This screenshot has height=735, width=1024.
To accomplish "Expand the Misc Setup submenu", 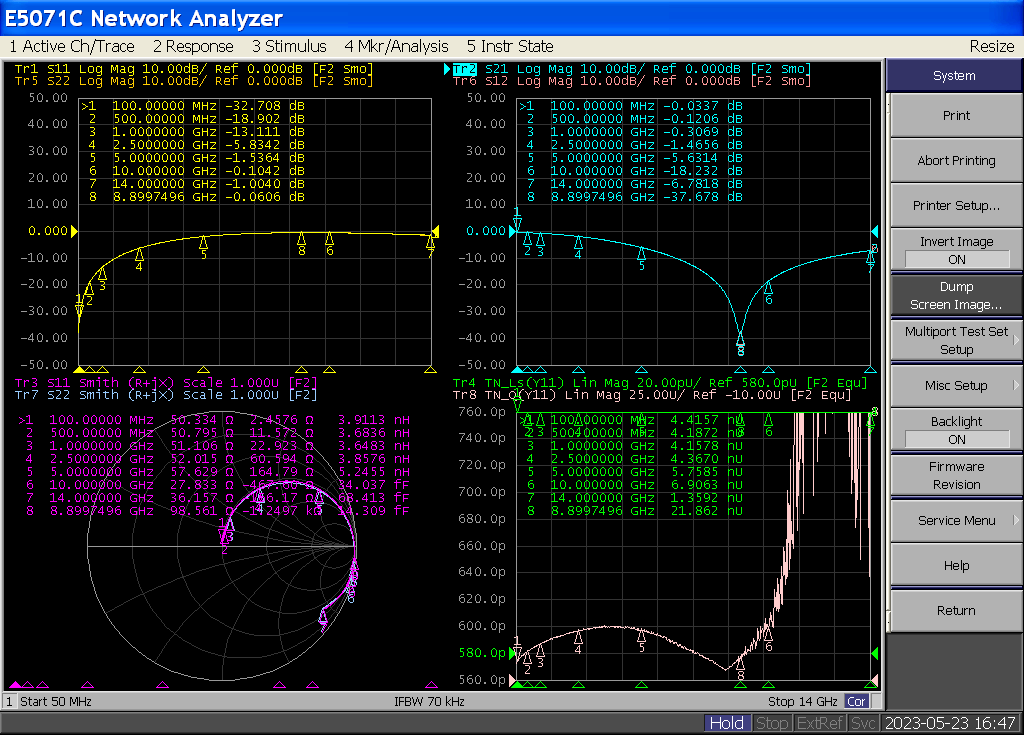I will click(x=956, y=385).
